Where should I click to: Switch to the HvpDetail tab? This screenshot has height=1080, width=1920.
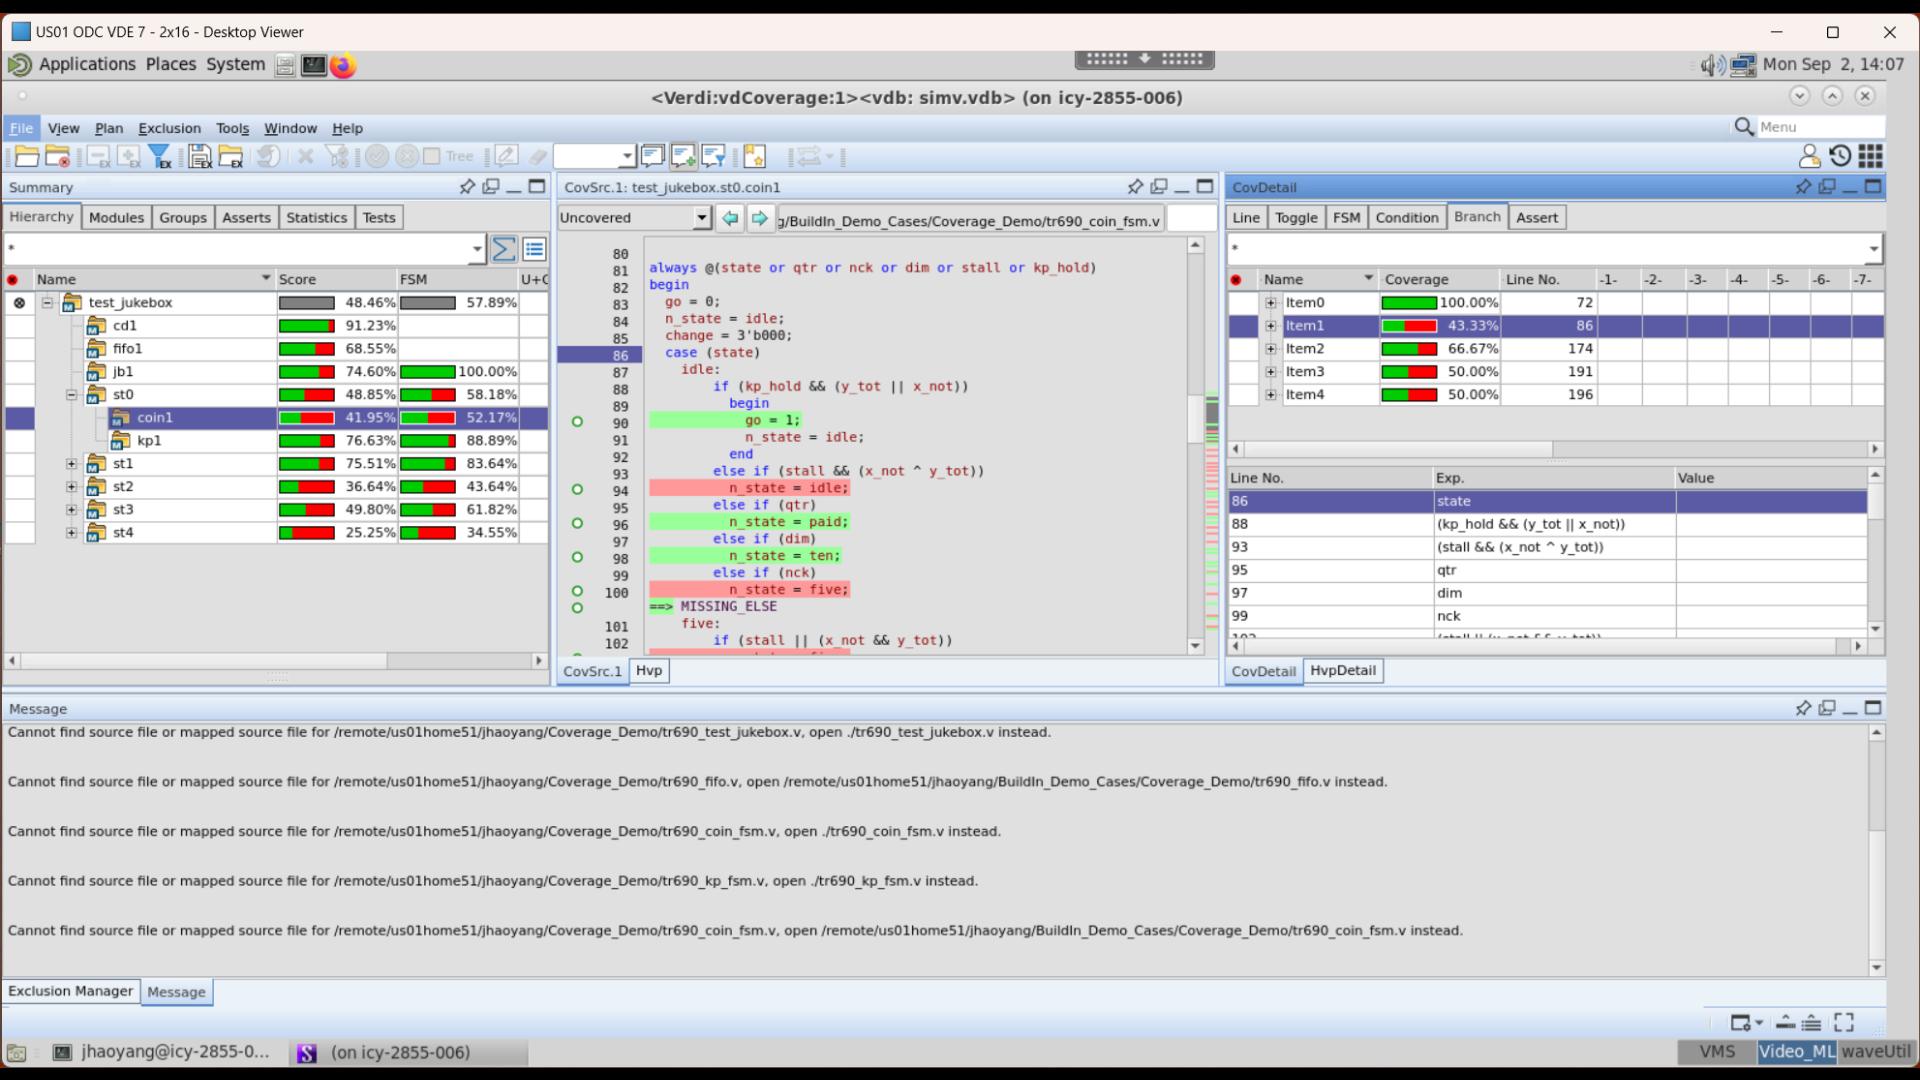point(1342,671)
